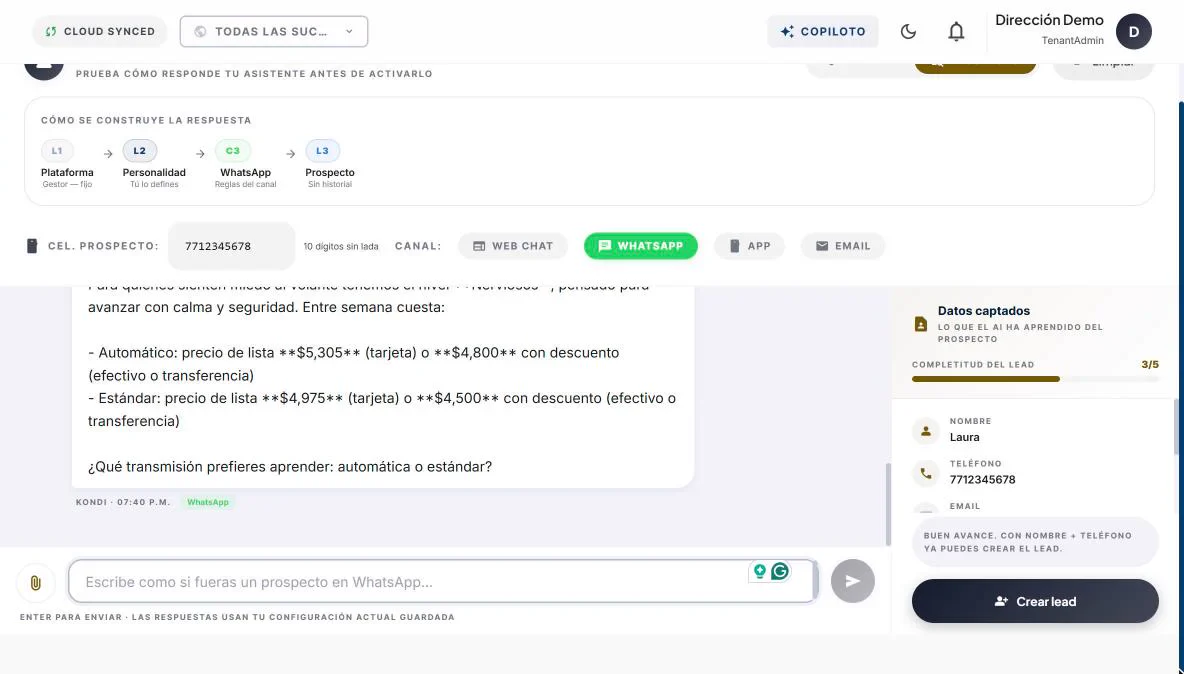Open the Todas las sucursales dropdown
This screenshot has width=1184, height=674.
tap(274, 32)
